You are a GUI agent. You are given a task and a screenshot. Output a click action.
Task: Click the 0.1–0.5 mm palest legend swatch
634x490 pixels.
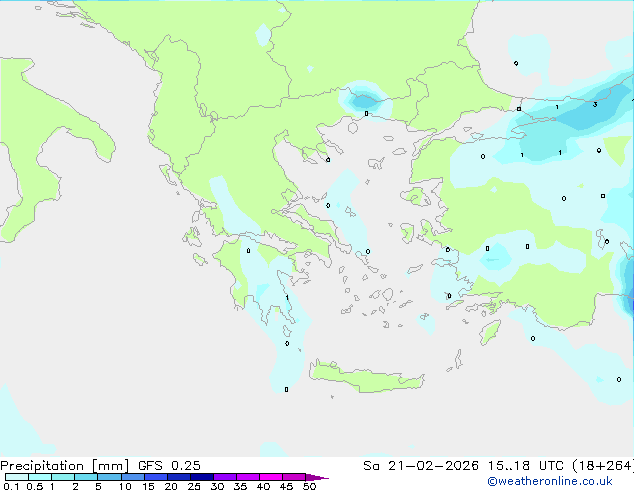click(x=17, y=477)
